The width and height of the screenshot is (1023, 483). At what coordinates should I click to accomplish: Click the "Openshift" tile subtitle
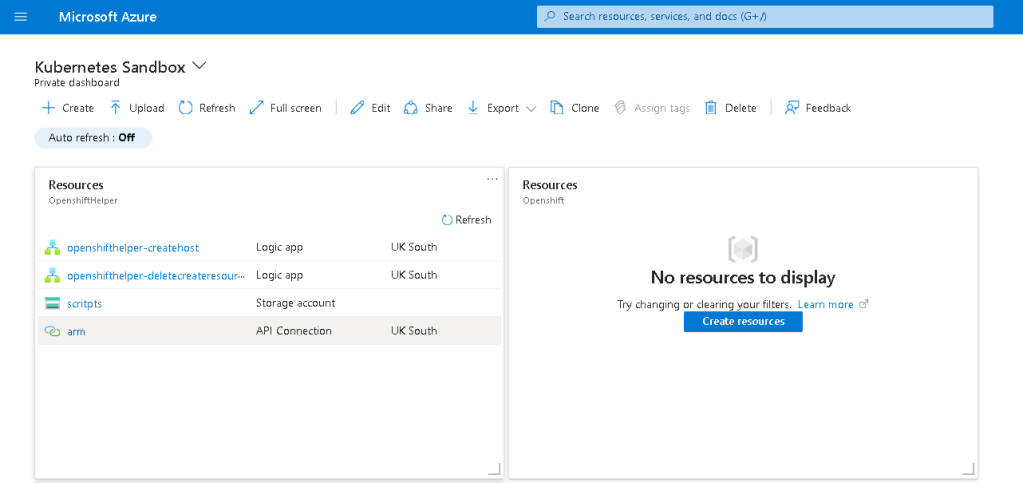[x=543, y=201]
